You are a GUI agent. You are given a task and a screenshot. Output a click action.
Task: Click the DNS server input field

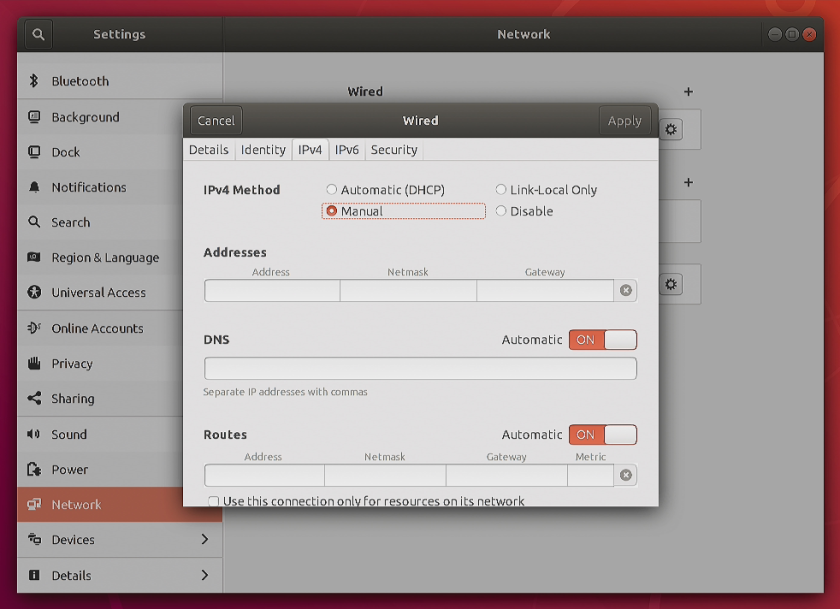(x=420, y=369)
